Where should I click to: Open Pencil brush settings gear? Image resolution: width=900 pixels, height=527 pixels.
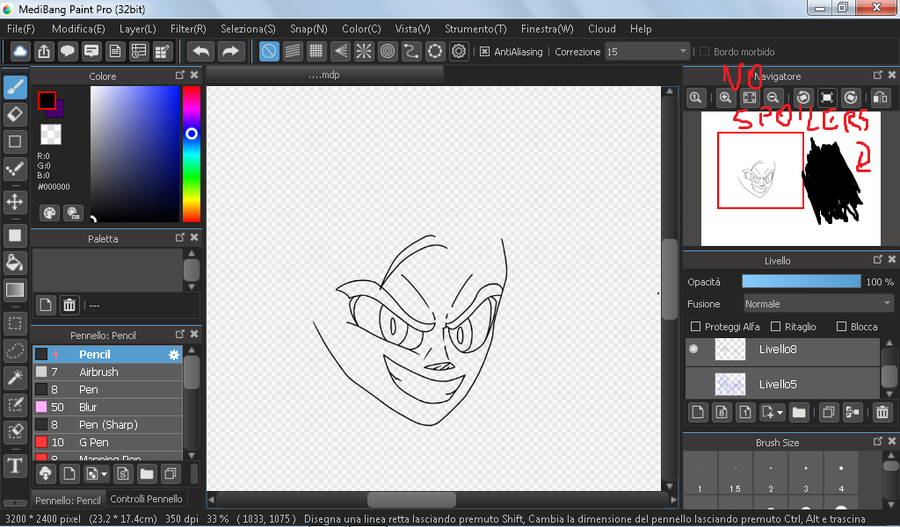coord(174,355)
